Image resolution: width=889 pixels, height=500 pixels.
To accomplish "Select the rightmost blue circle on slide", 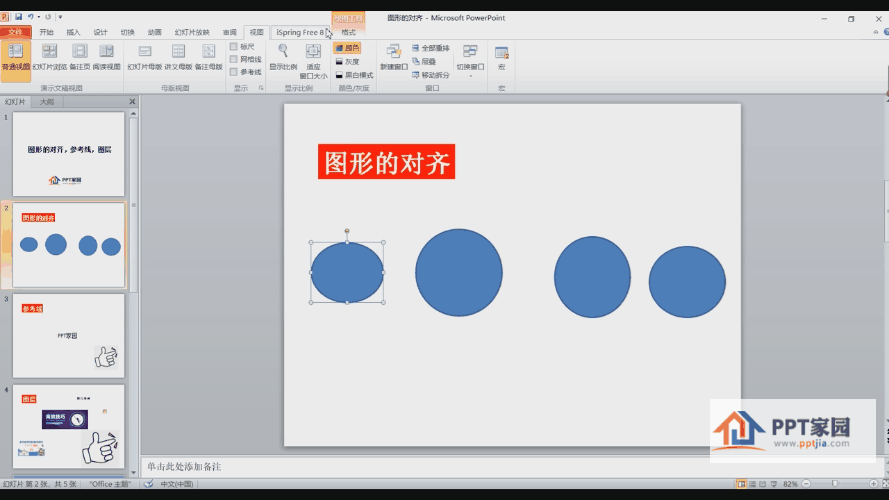I will pos(687,282).
